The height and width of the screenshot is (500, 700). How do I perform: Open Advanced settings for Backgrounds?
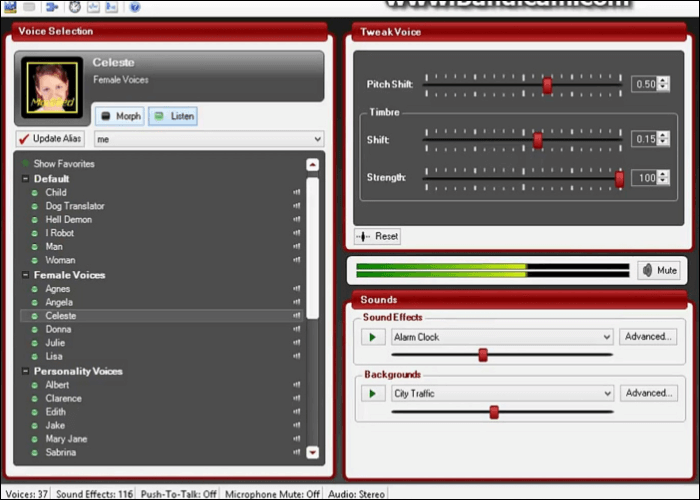tap(649, 393)
